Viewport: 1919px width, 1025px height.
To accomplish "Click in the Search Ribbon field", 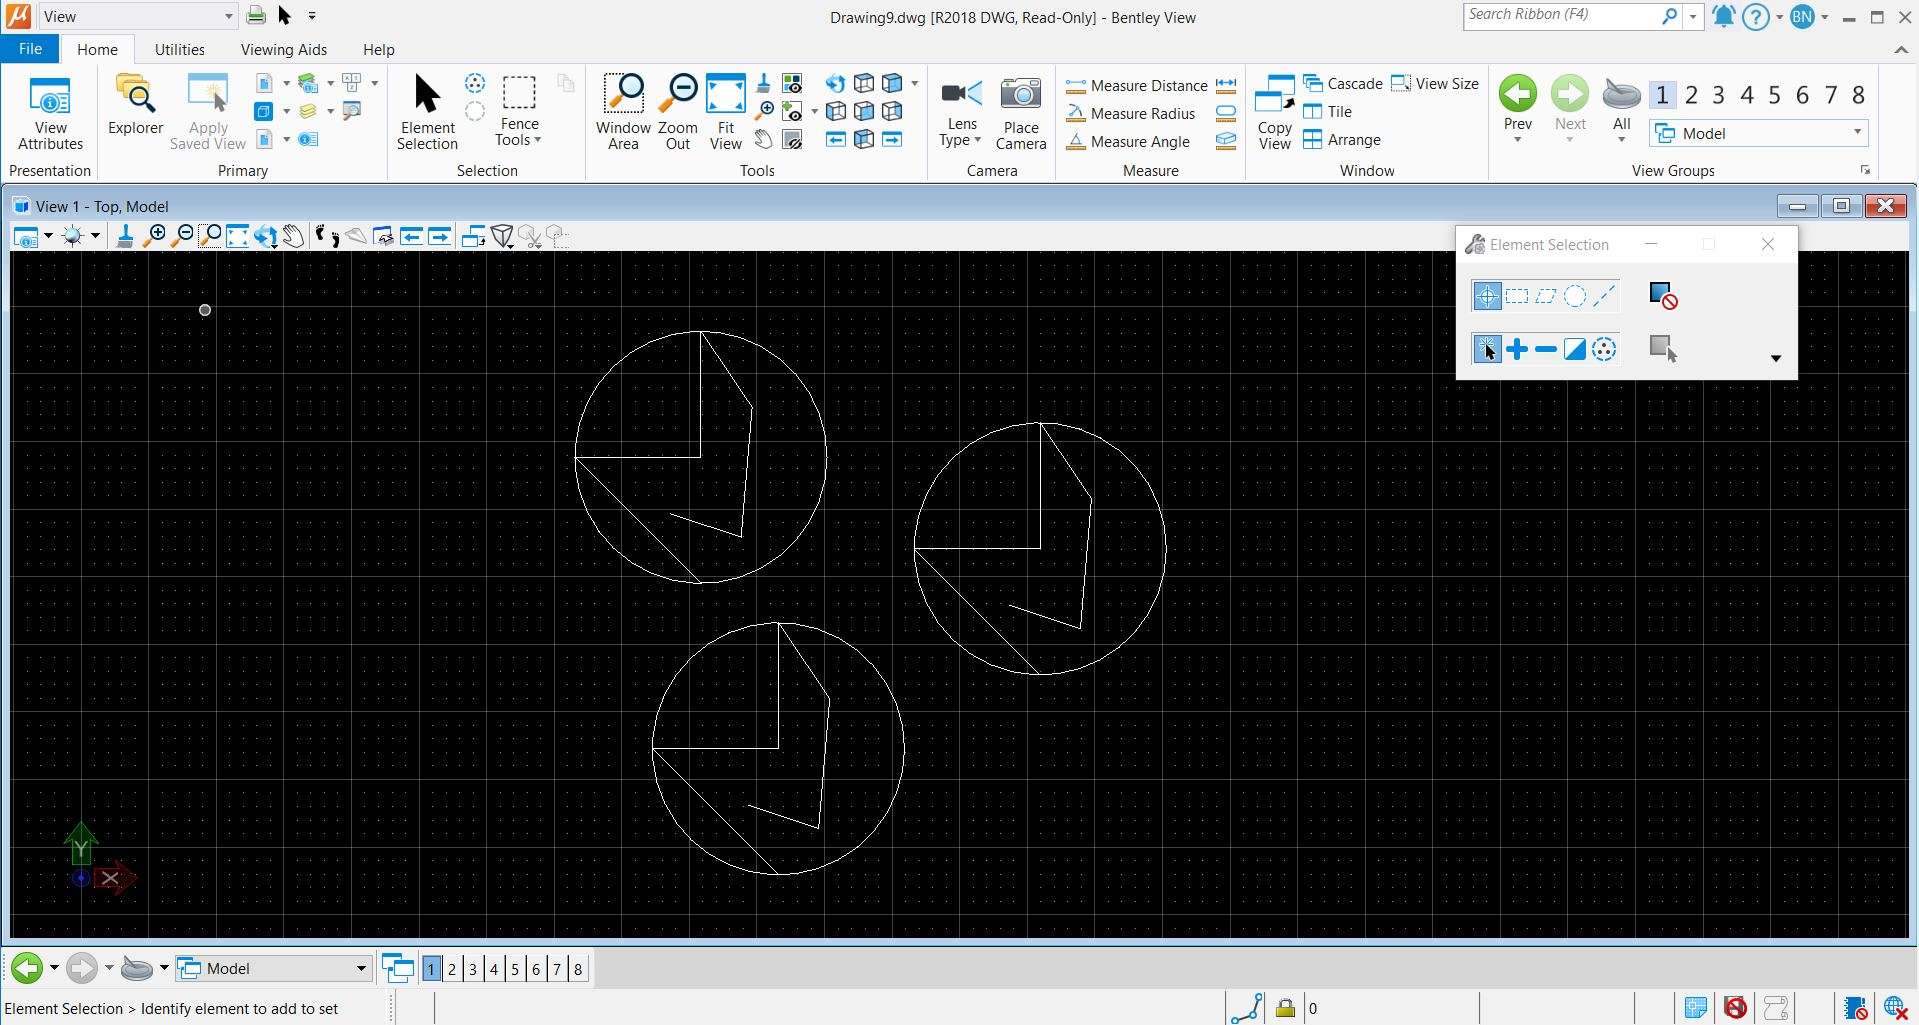I will (x=1560, y=15).
